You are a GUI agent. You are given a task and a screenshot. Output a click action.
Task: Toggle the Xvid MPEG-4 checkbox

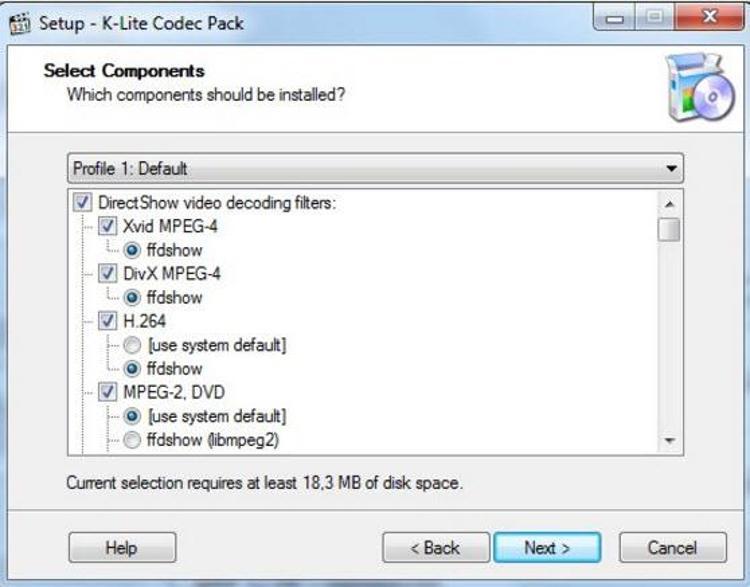click(108, 227)
